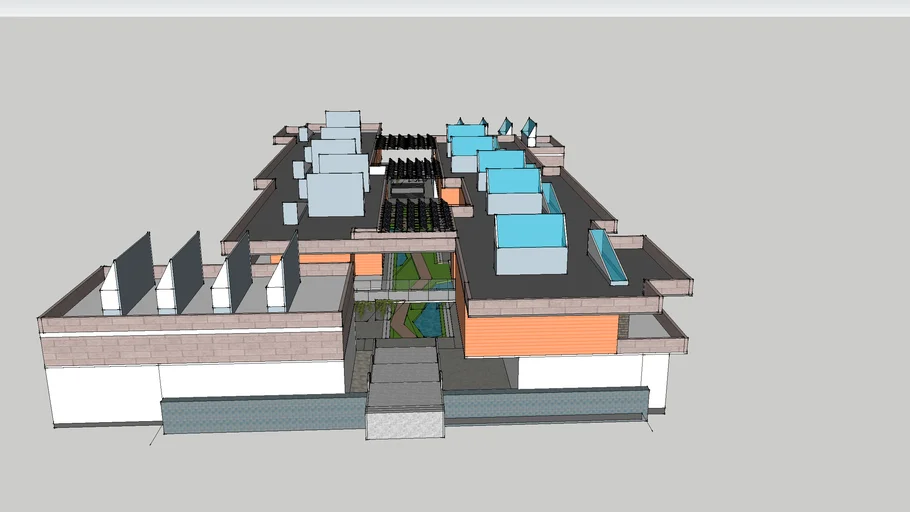The height and width of the screenshot is (512, 910).
Task: Click the brick parapet band on left wing
Action: [x=190, y=348]
